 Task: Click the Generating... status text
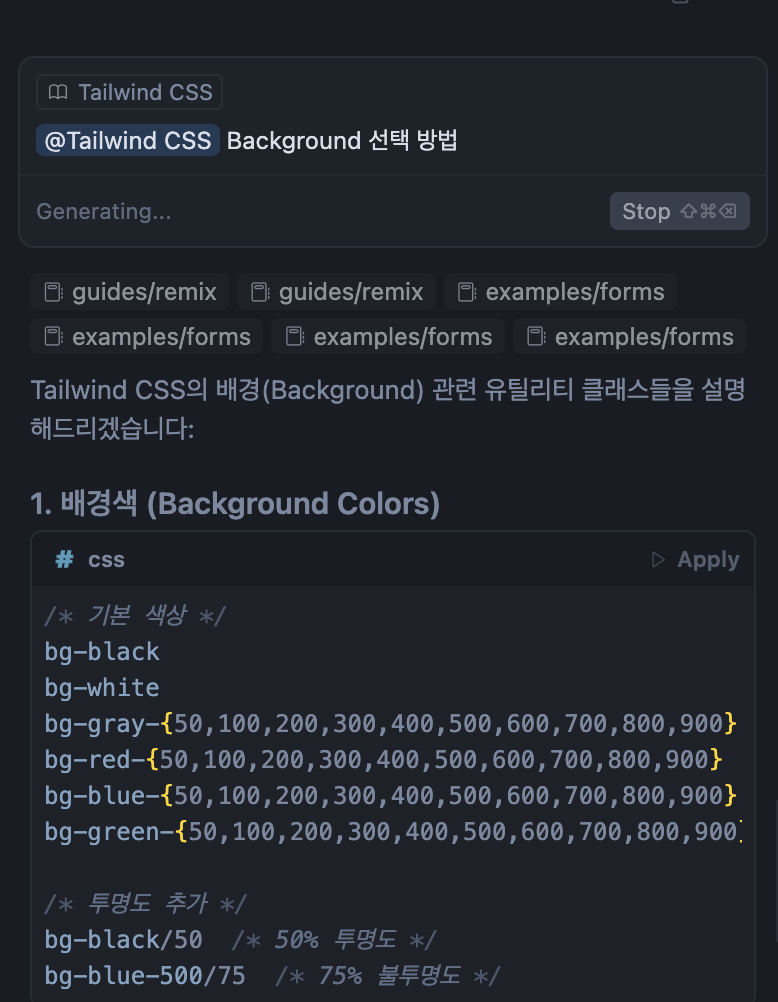coord(104,212)
